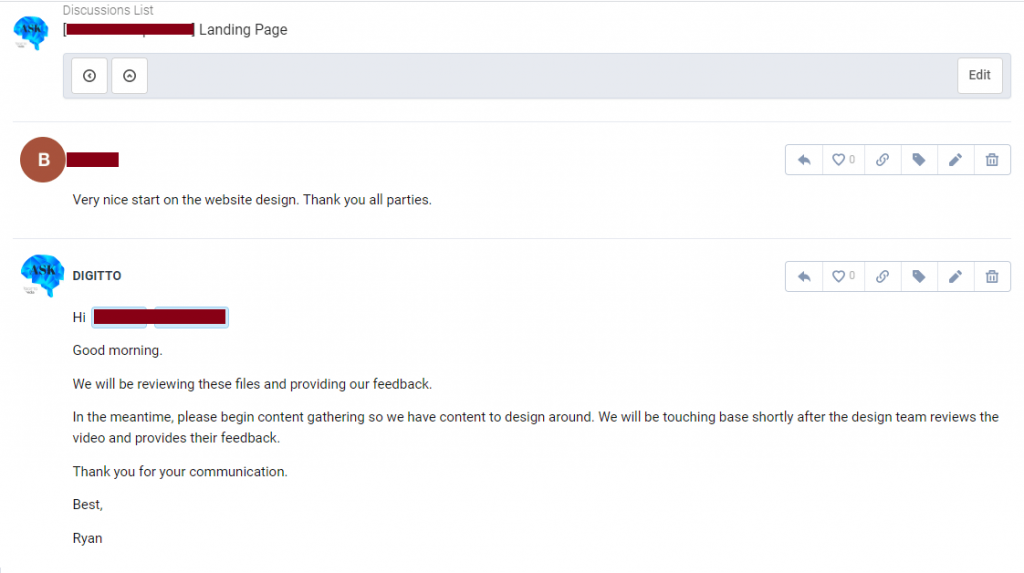Reply to the first comment

[x=804, y=159]
